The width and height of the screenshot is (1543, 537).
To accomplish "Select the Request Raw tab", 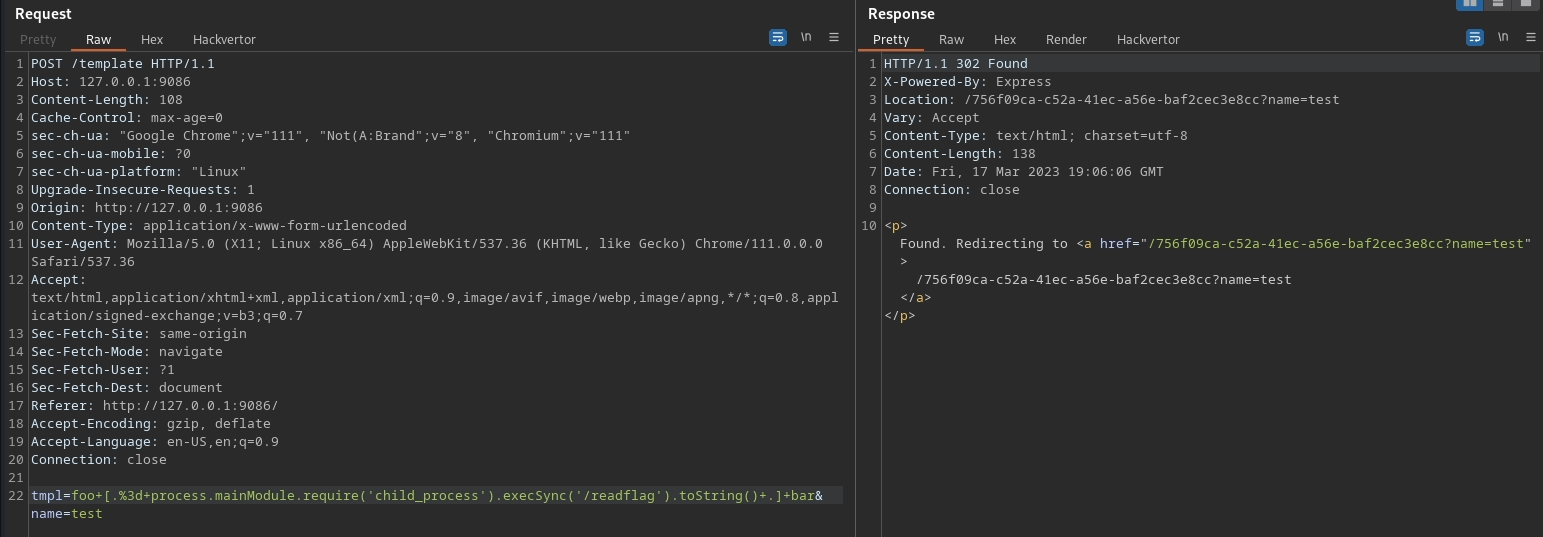I will tap(98, 39).
